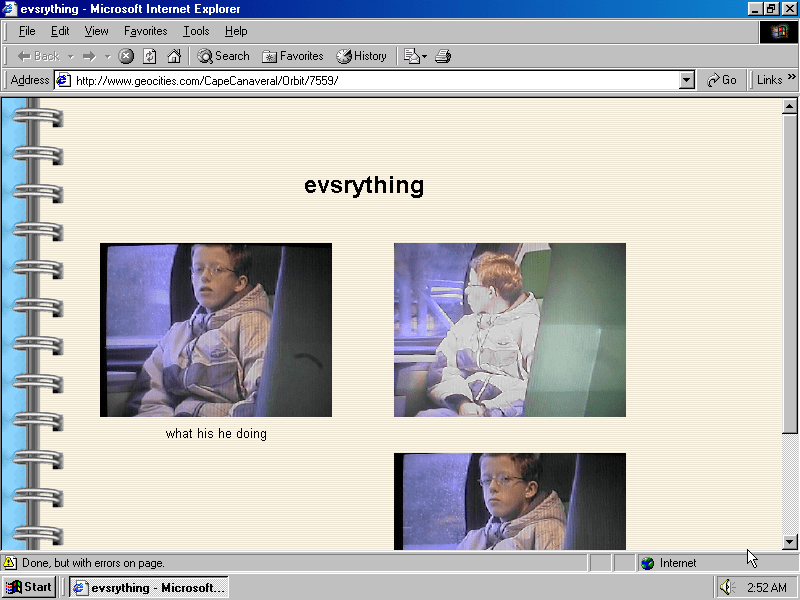Click the vertical scrollbar down arrow
800x600 pixels.
pyautogui.click(x=789, y=542)
